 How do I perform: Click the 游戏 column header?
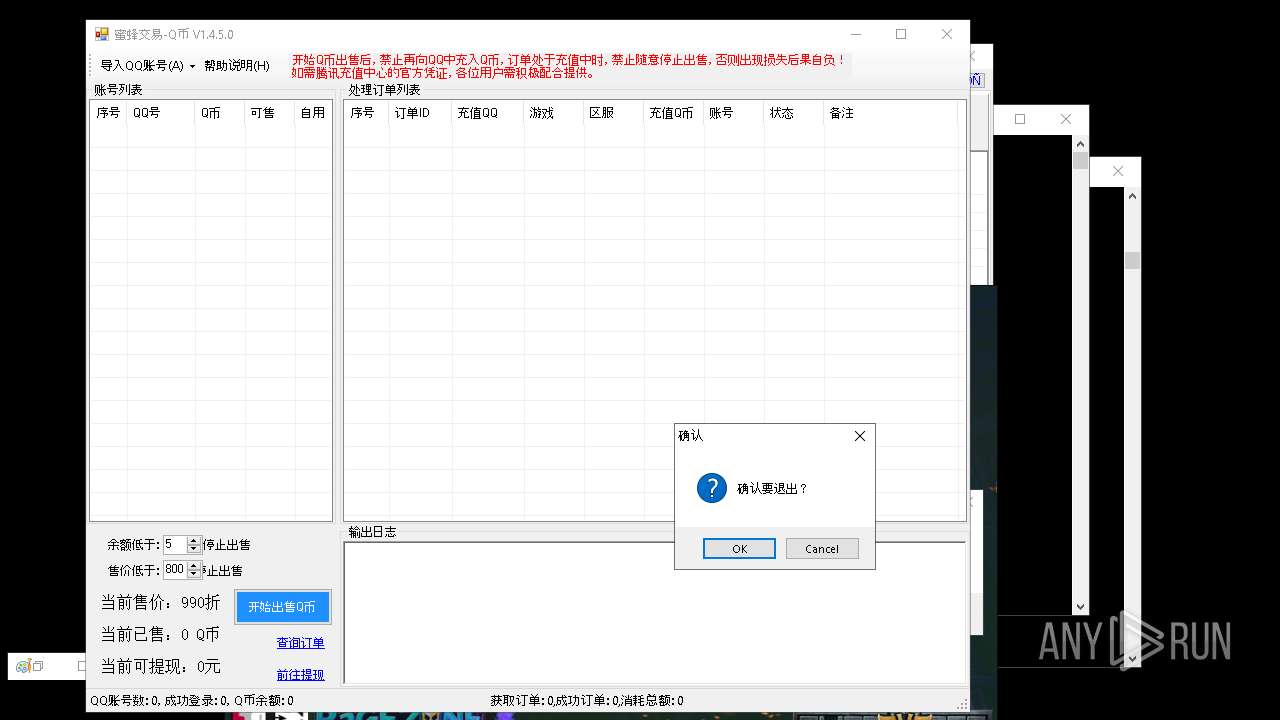tap(553, 113)
